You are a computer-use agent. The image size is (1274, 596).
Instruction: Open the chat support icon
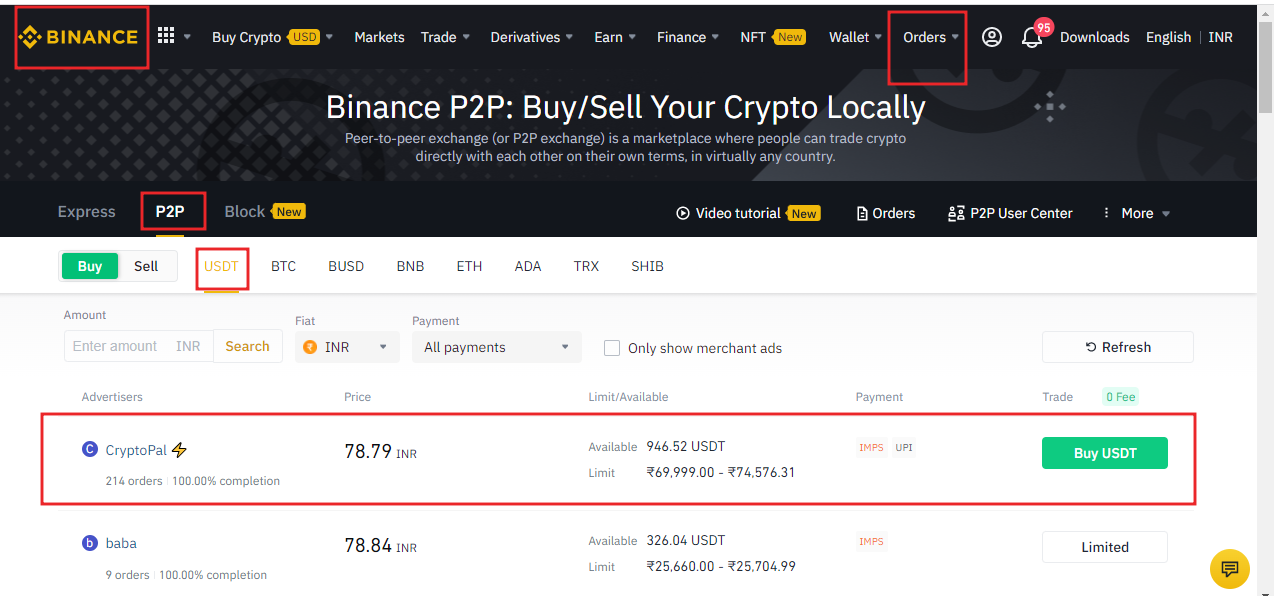(x=1229, y=569)
